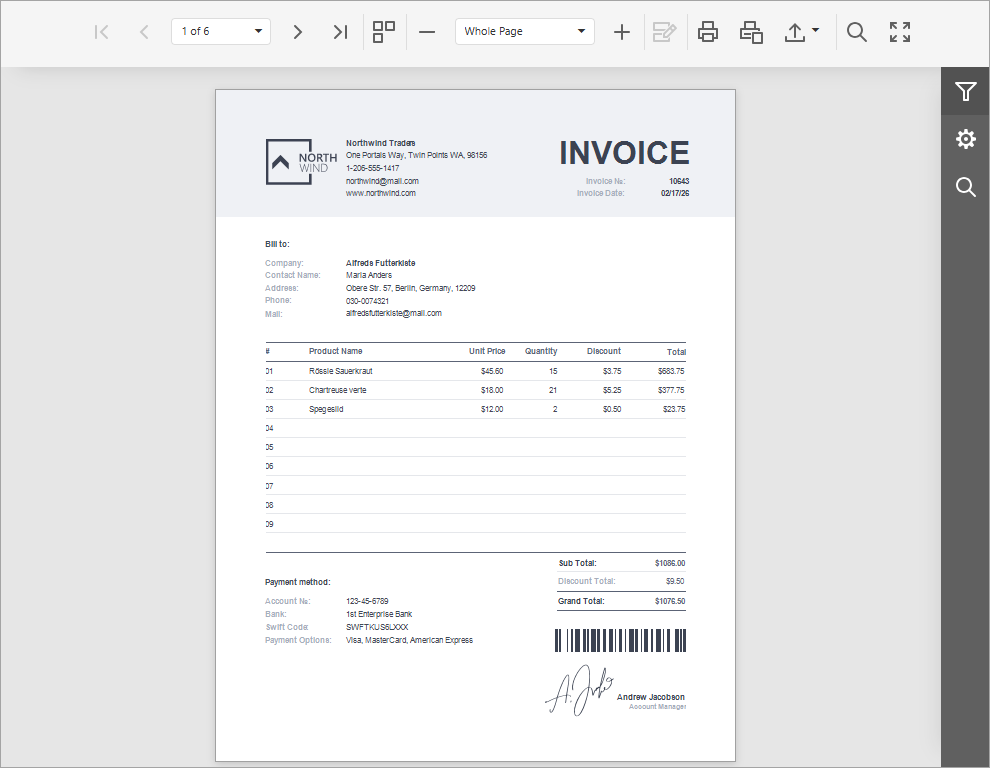Click the Product Name column header
This screenshot has height=768, width=990.
335,351
